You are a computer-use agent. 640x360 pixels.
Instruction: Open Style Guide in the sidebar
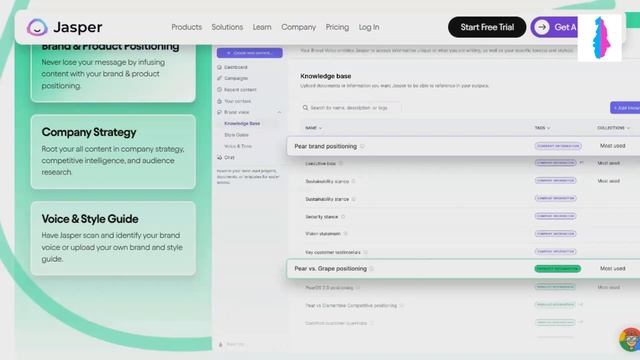236,135
